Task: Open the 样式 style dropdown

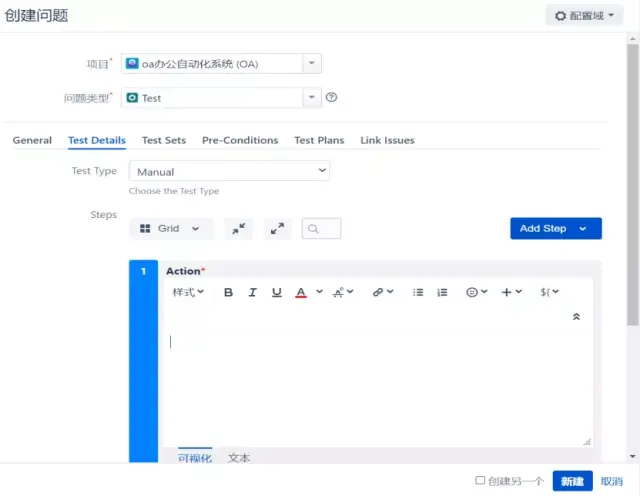Action: click(188, 292)
